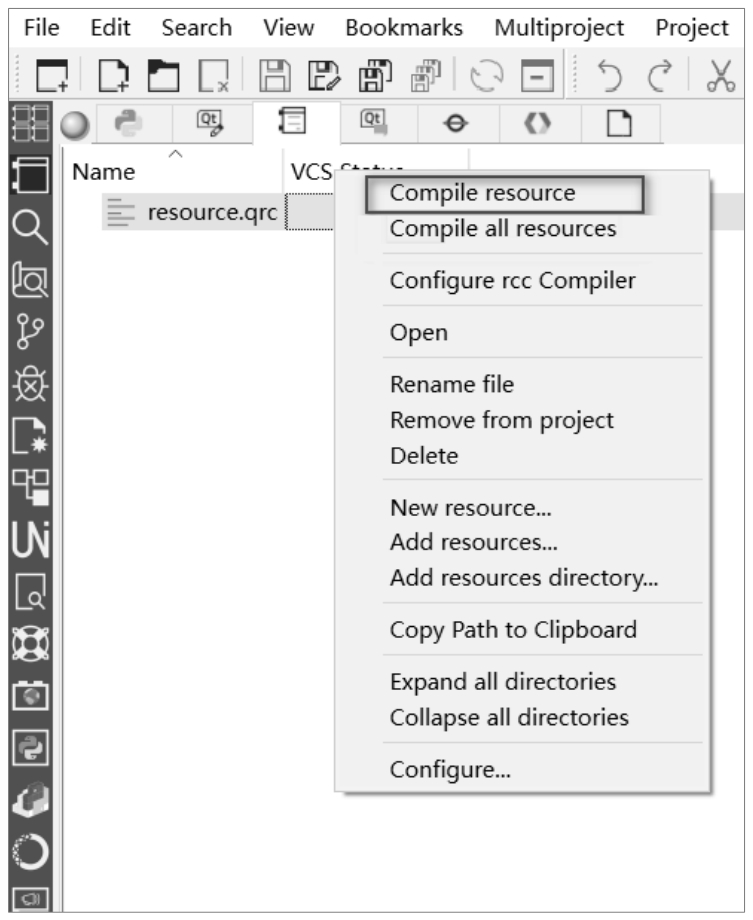Choose Add resources directory...
Image resolution: width=753 pixels, height=920 pixels.
[x=524, y=579]
